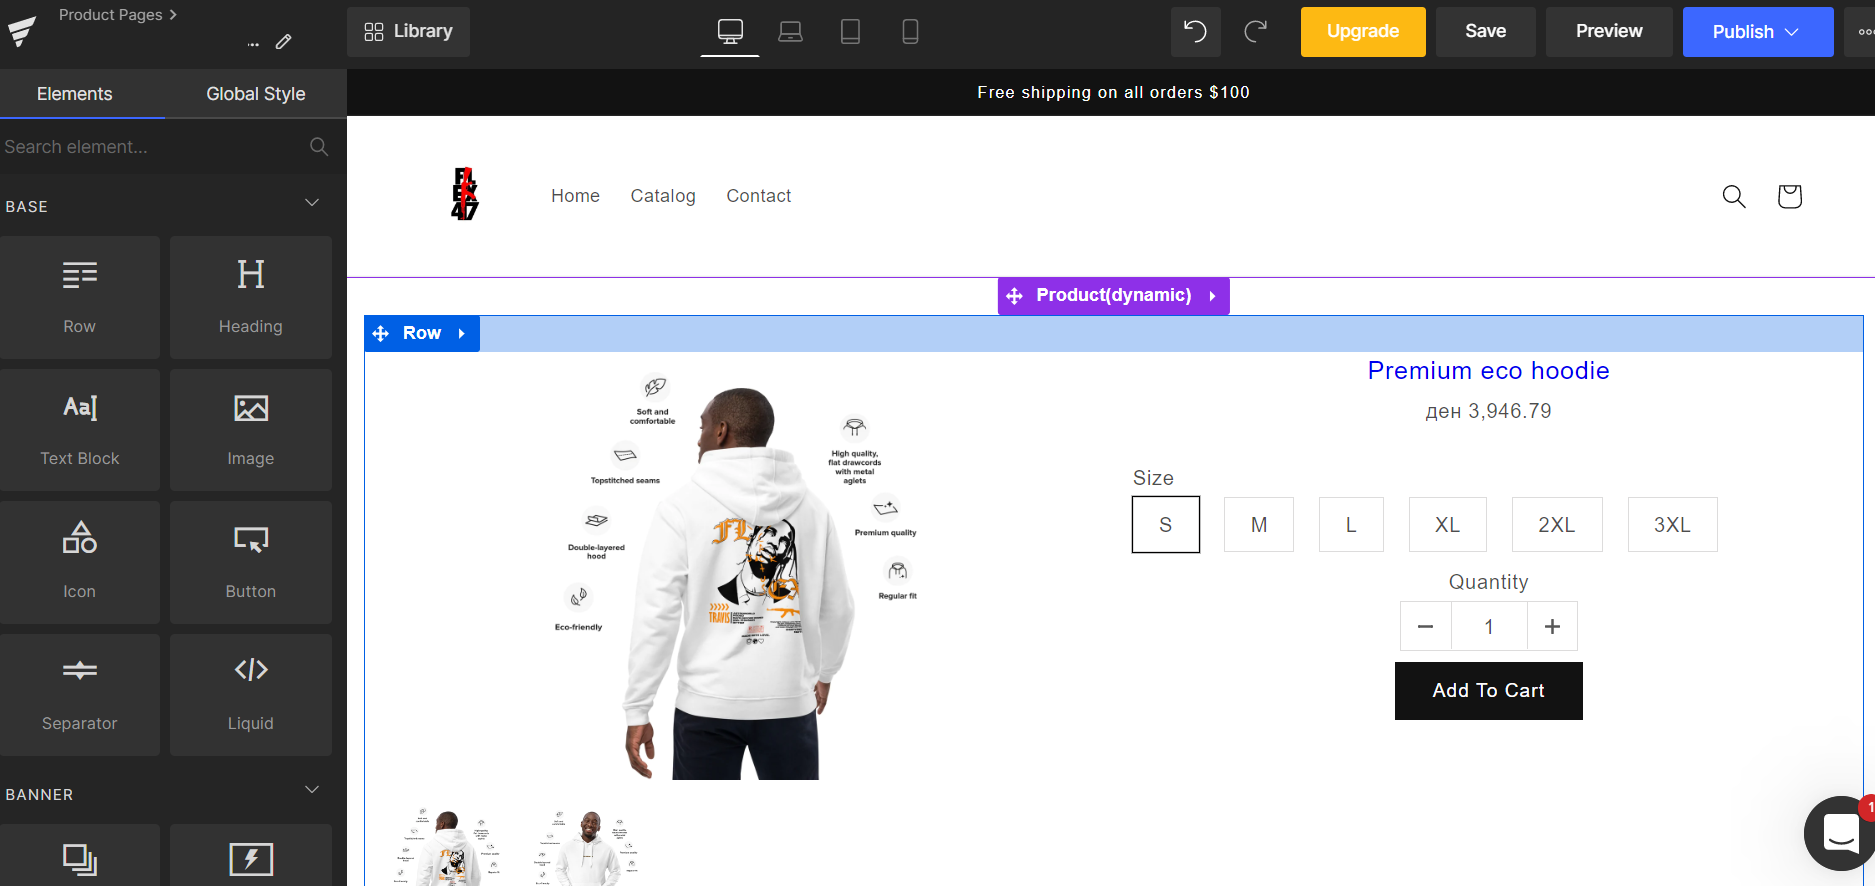This screenshot has width=1875, height=886.
Task: Select the hoodie back view thumbnail
Action: 449,847
